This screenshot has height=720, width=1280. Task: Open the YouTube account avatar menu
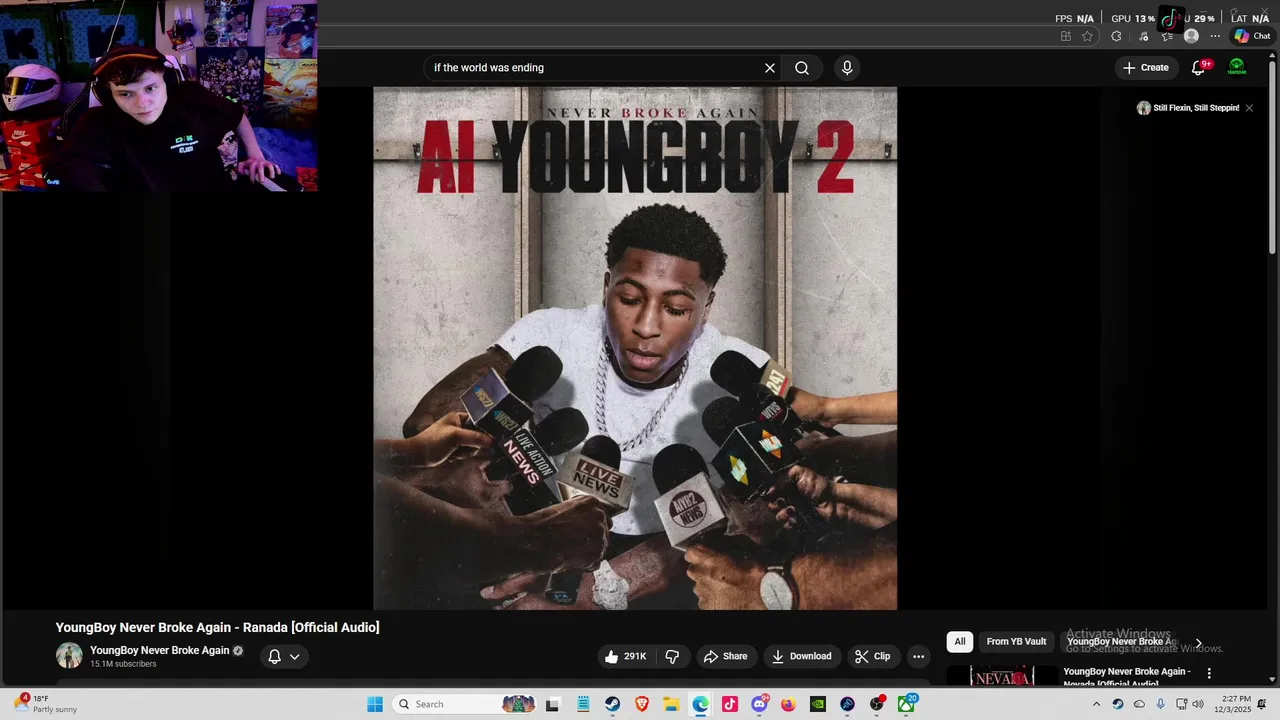point(1237,67)
